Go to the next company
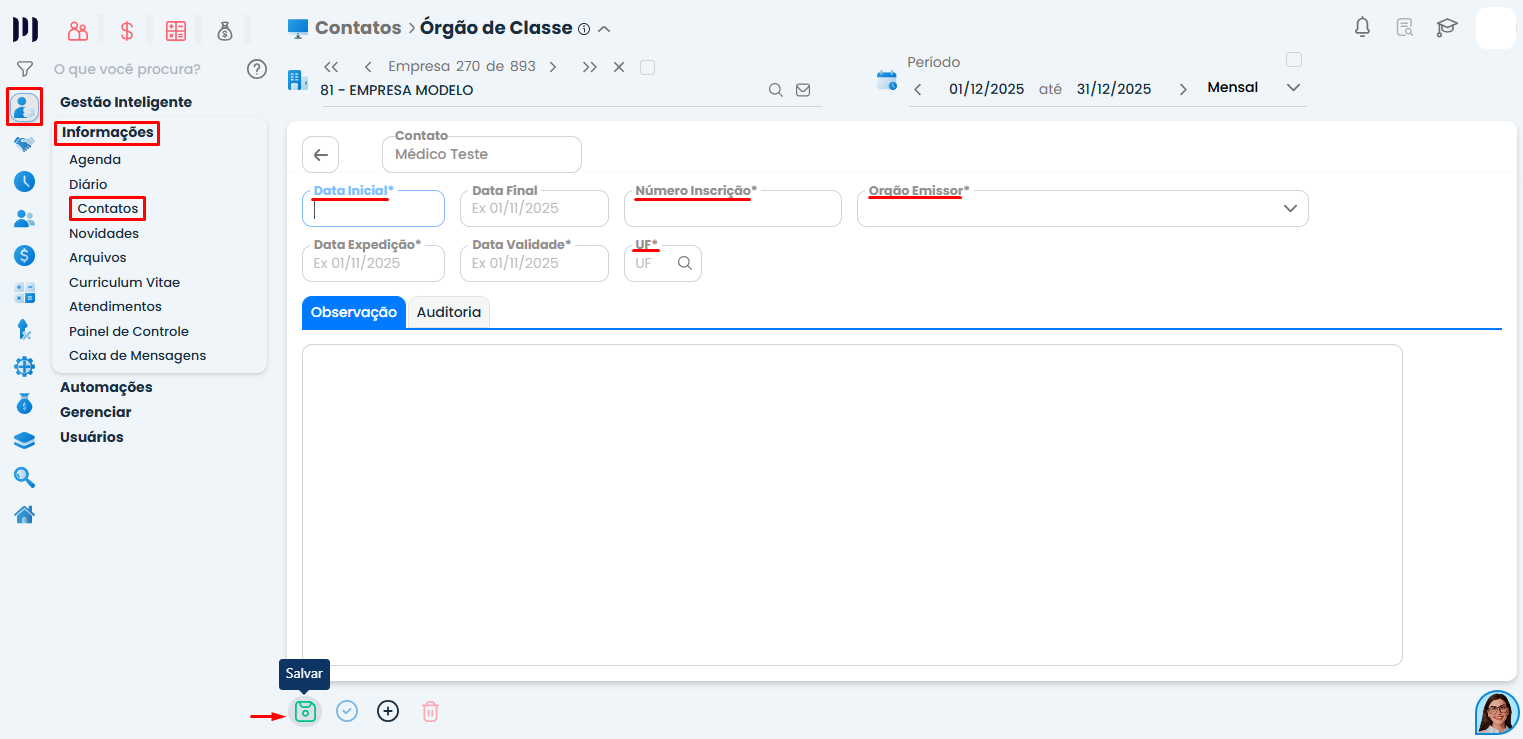This screenshot has width=1523, height=739. coord(553,67)
